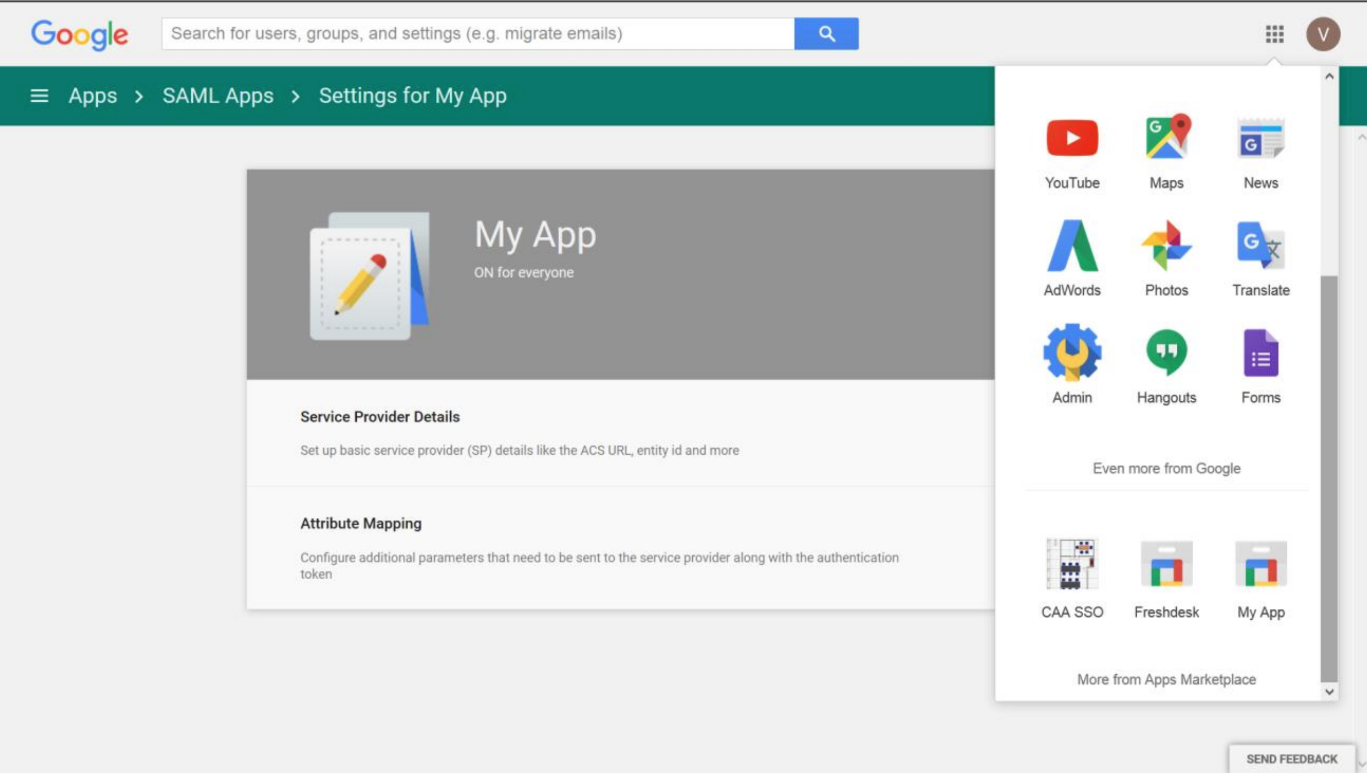Click the apps panel scroll down arrow

1329,691
